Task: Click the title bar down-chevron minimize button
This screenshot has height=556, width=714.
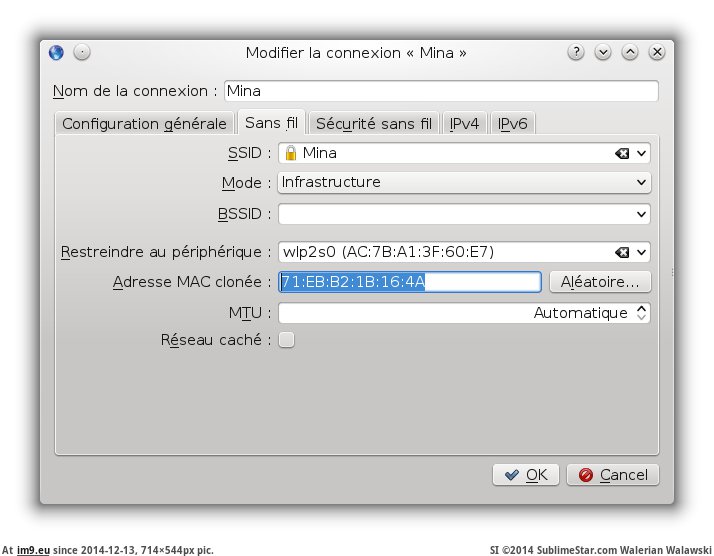Action: (x=603, y=52)
